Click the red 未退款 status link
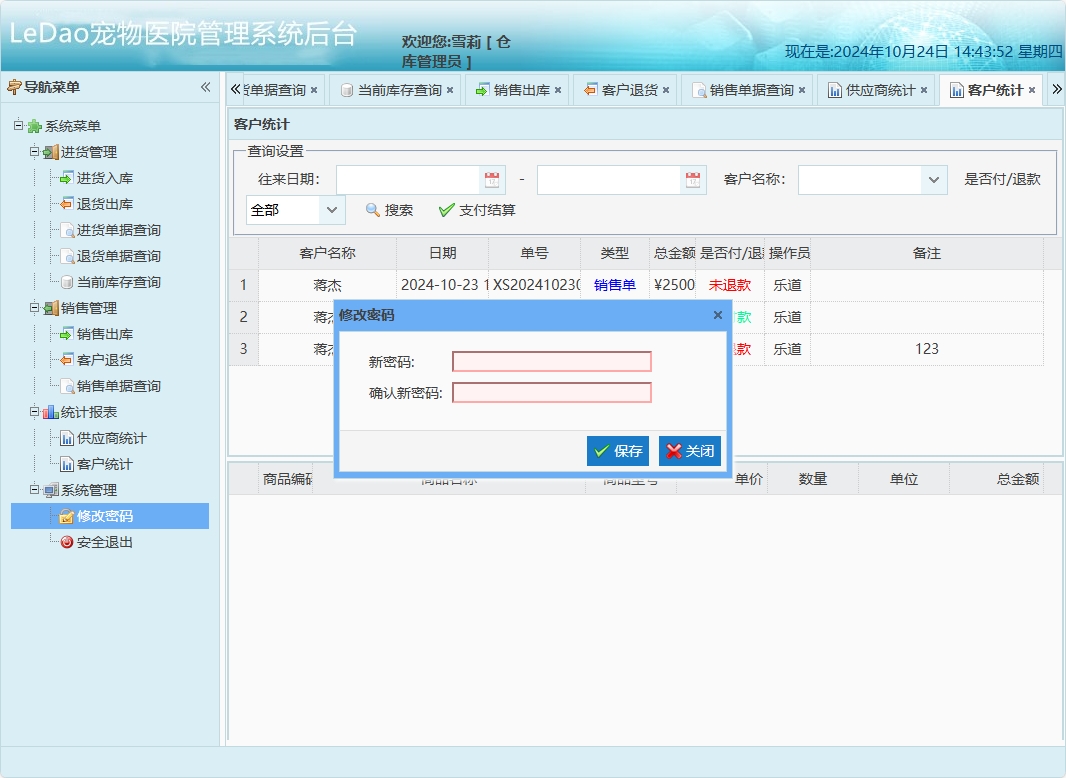The image size is (1066, 778). [731, 285]
